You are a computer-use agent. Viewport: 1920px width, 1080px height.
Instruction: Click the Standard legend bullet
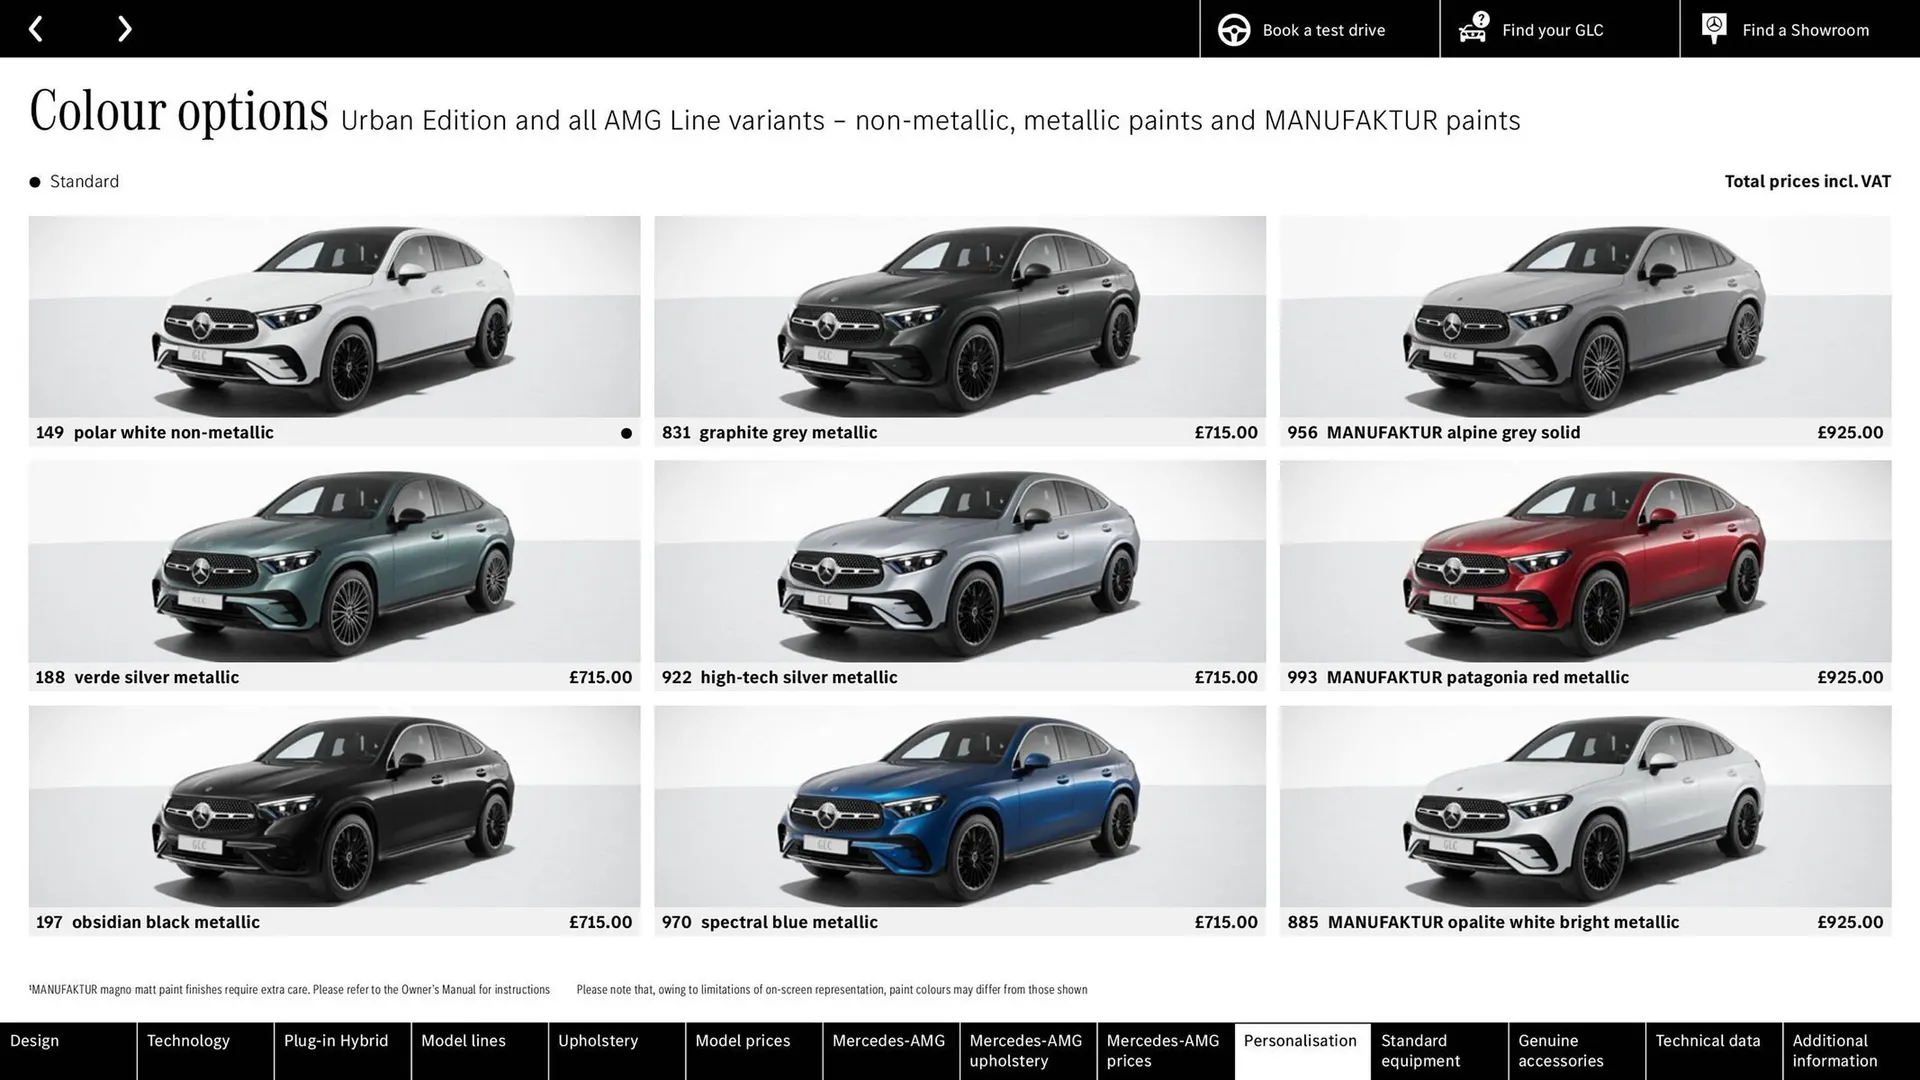34,181
